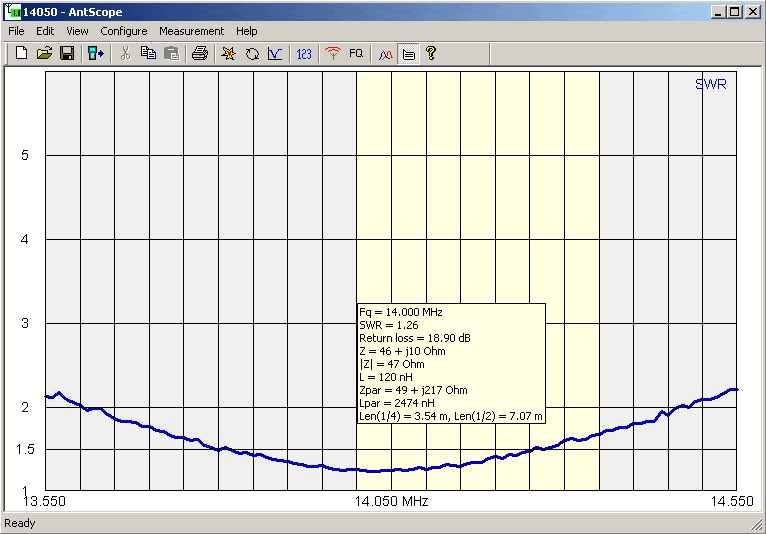Click the New document toolbar icon
The width and height of the screenshot is (766, 534).
click(x=21, y=54)
